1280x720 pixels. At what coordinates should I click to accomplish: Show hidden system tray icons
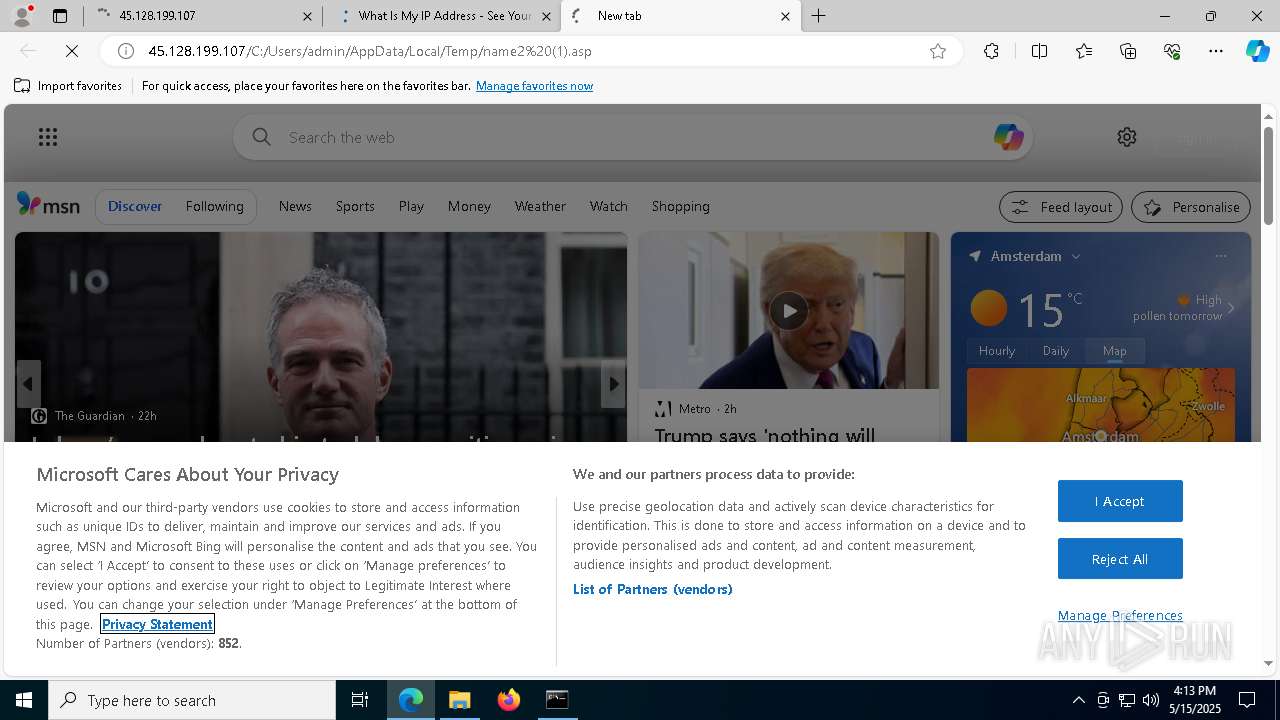click(1078, 700)
